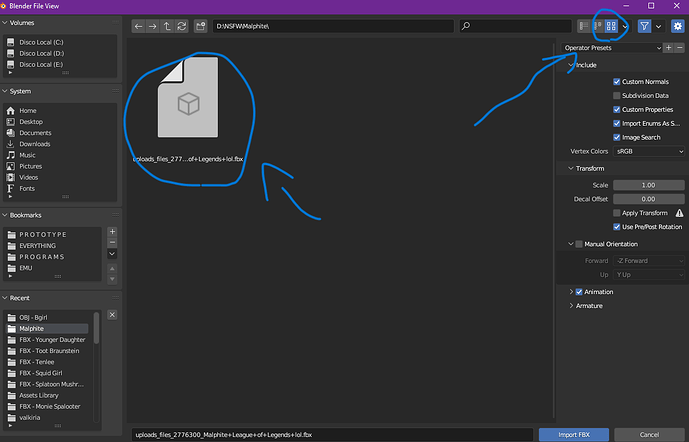Collapse the Transform section
689x442 pixels.
pyautogui.click(x=571, y=168)
